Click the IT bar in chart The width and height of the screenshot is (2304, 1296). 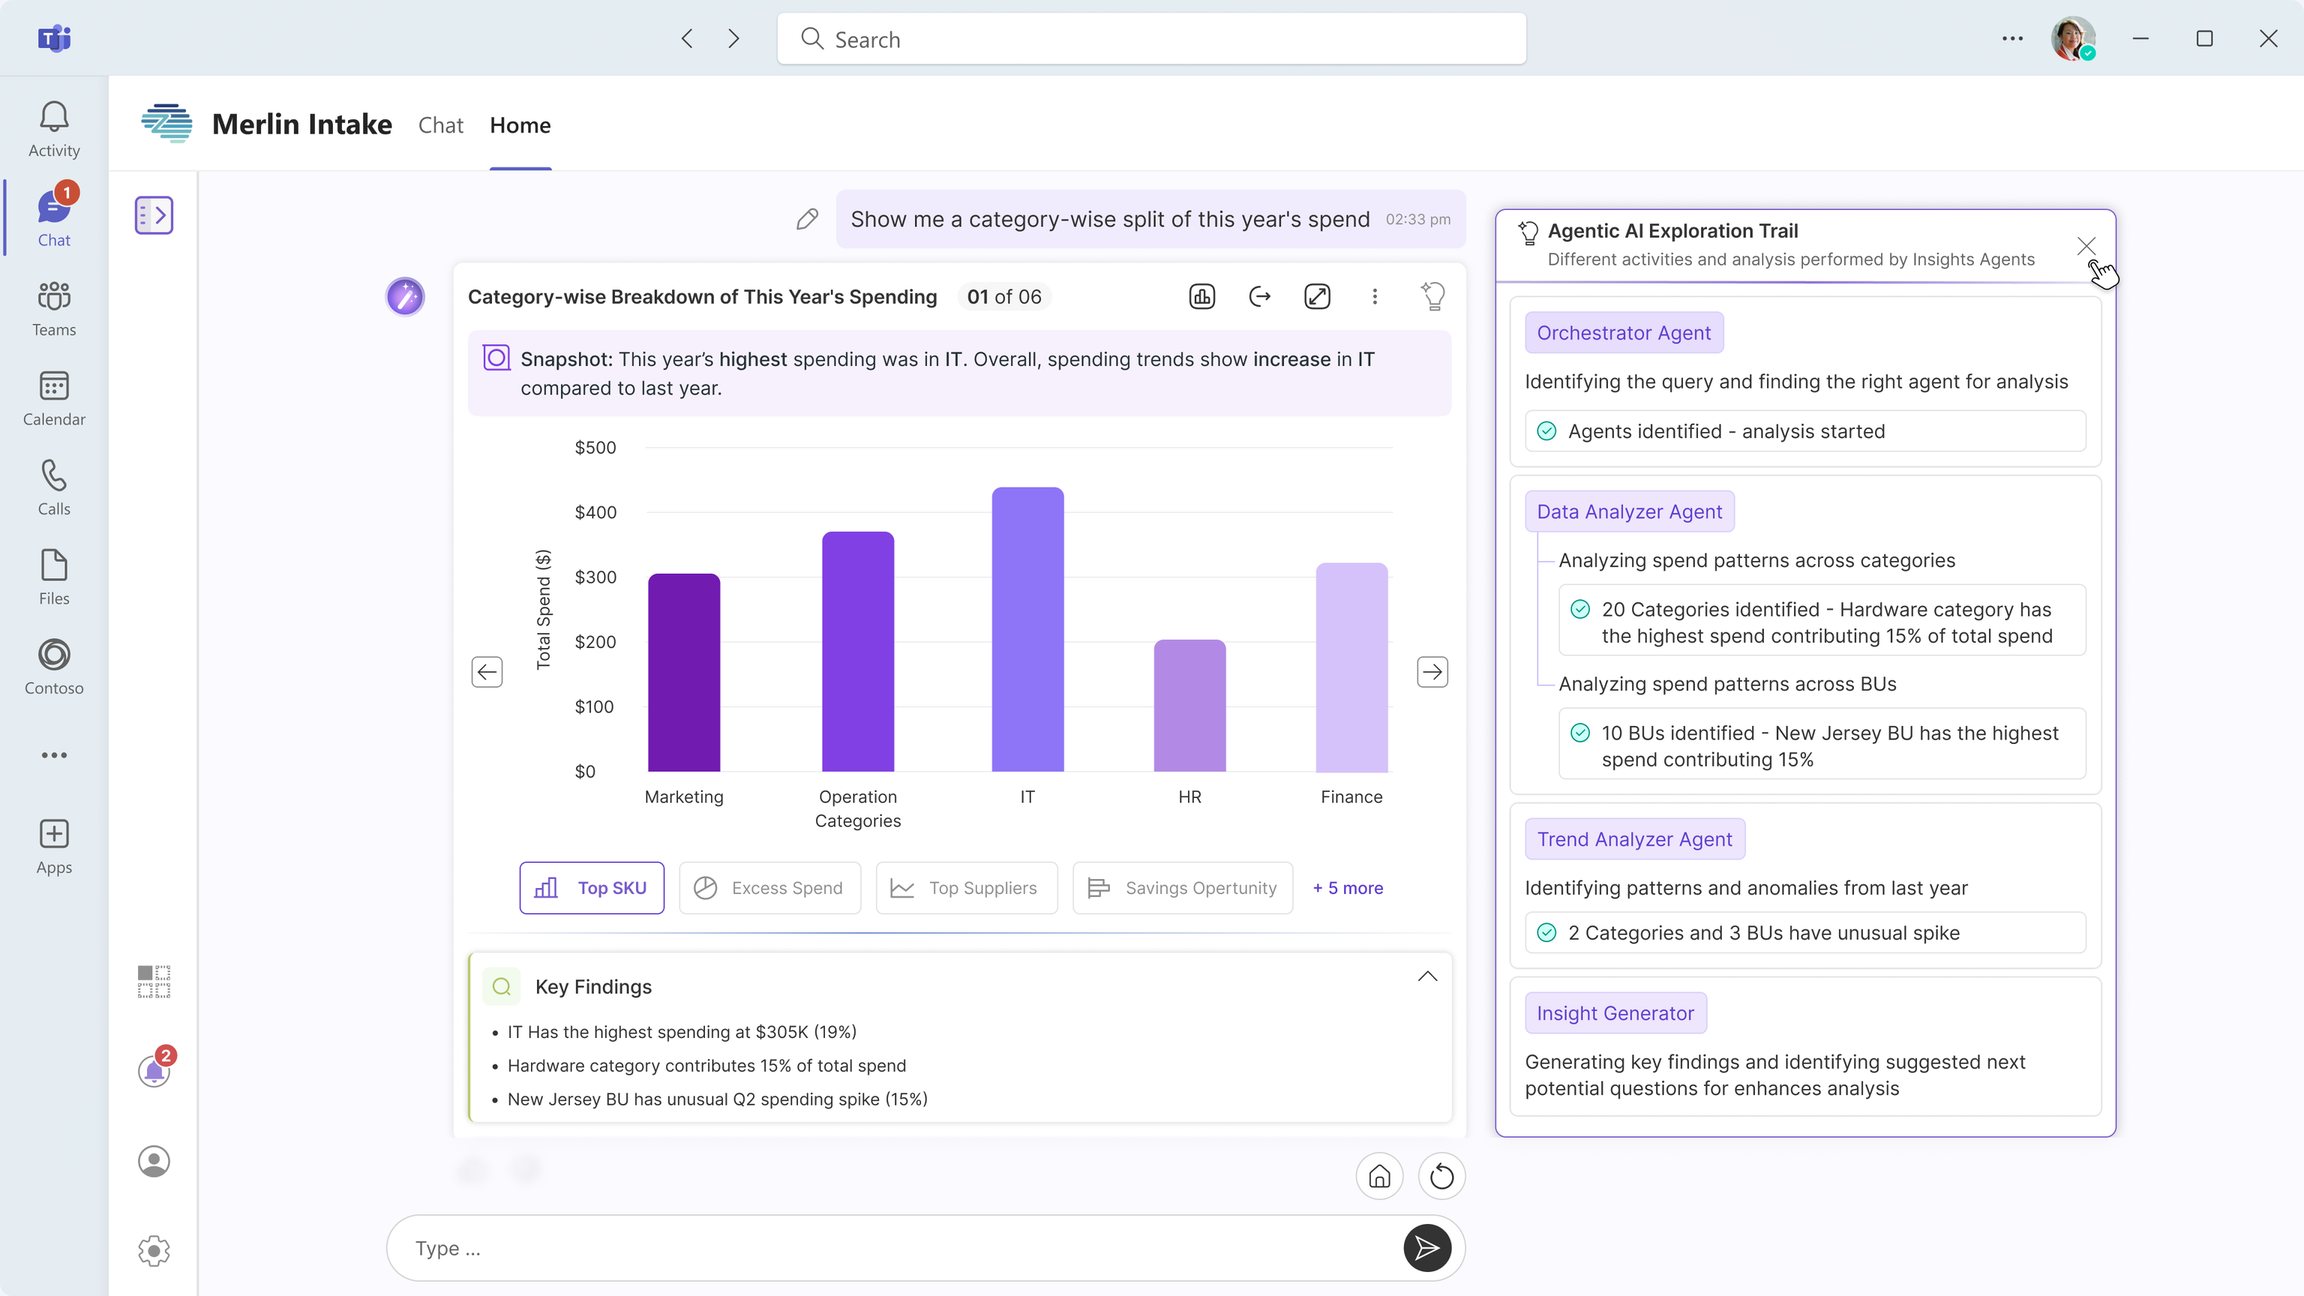tap(1027, 629)
